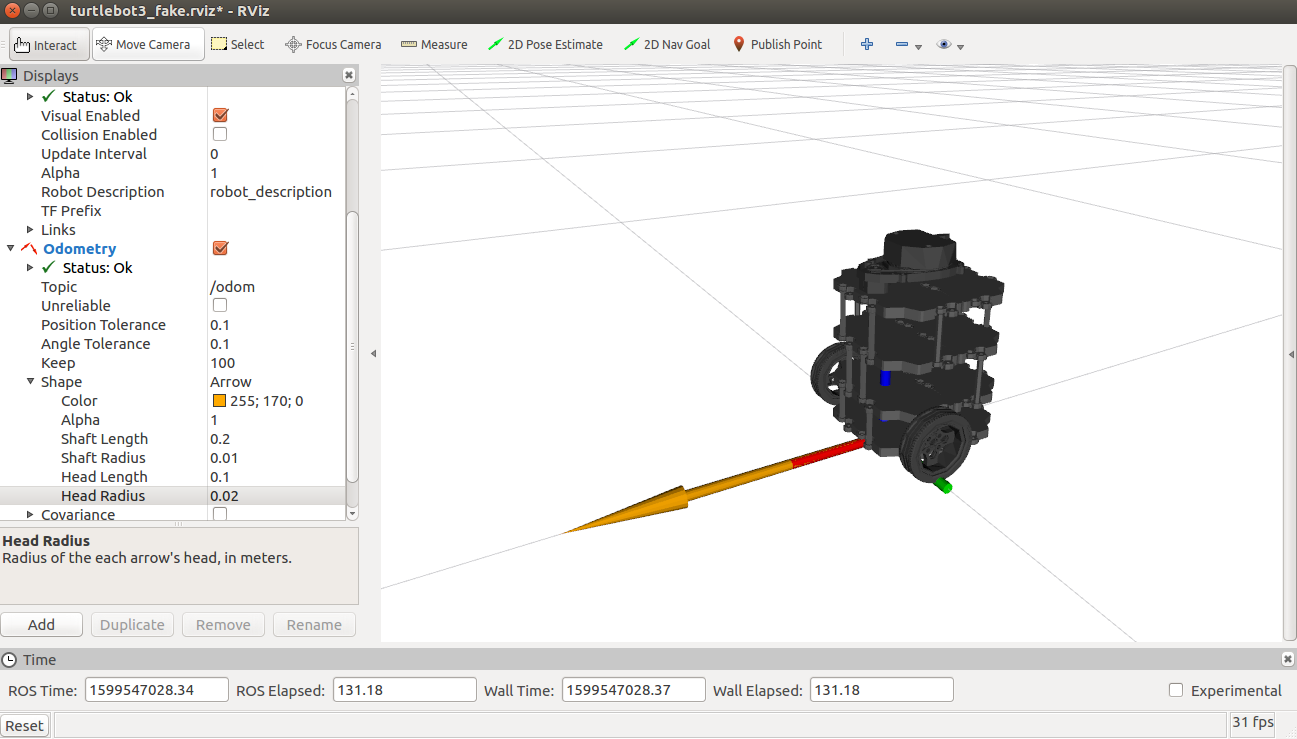Activate the Publish Point tool
Viewport: 1297px width, 739px height.
coord(778,45)
